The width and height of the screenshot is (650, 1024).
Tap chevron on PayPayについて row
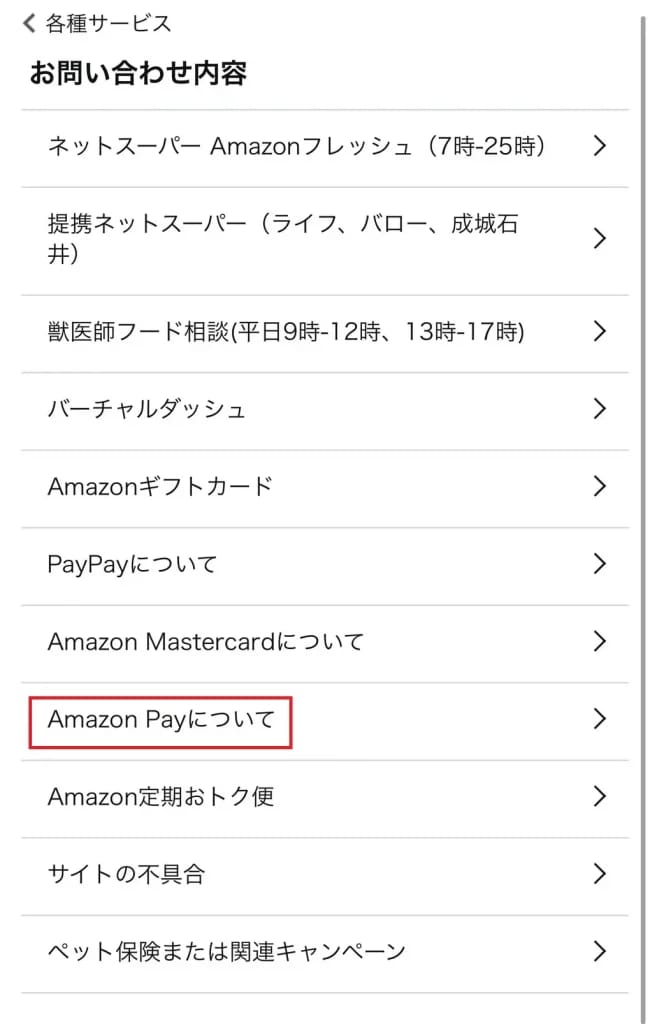pyautogui.click(x=599, y=564)
